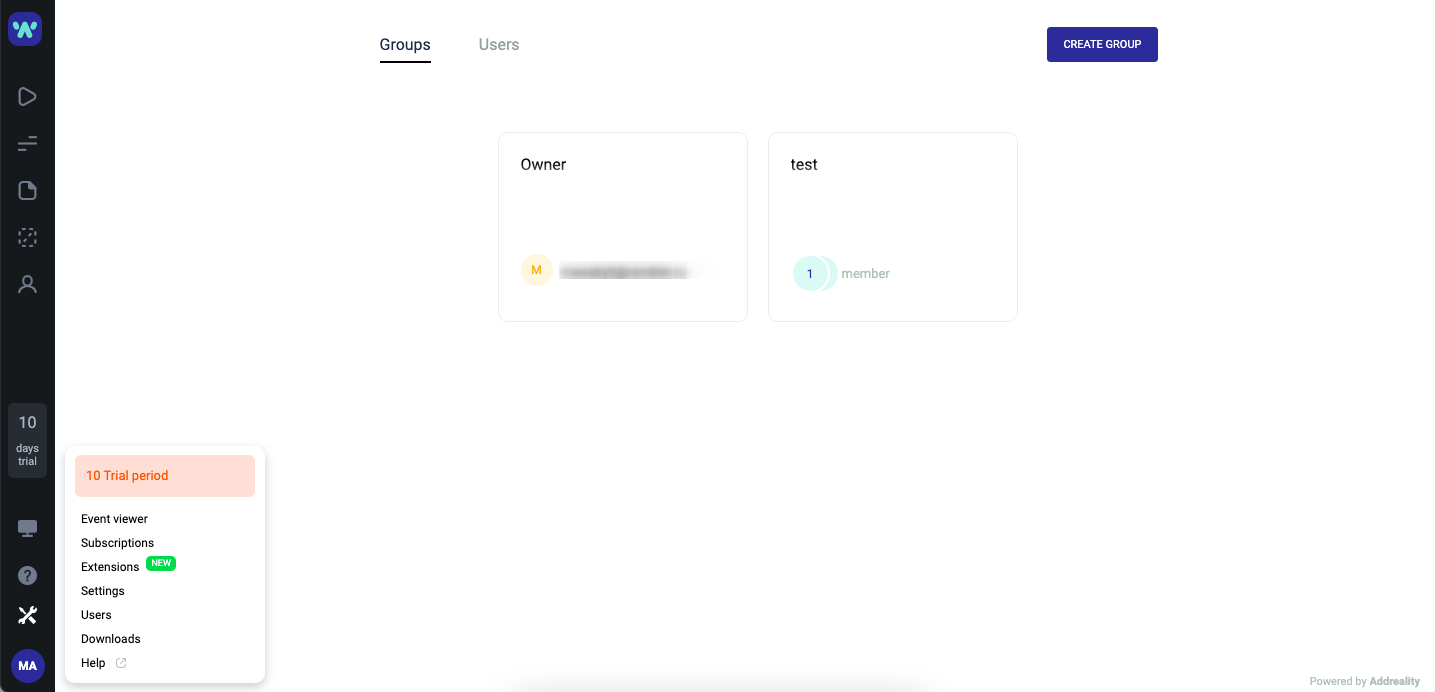1435x692 pixels.
Task: Click the app logo in the sidebar
Action: (27, 28)
